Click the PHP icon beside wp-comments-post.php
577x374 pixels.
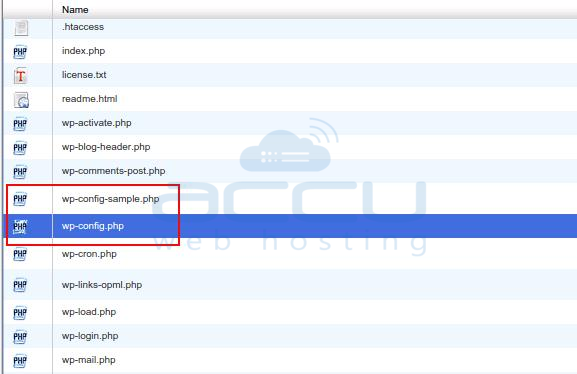20,172
